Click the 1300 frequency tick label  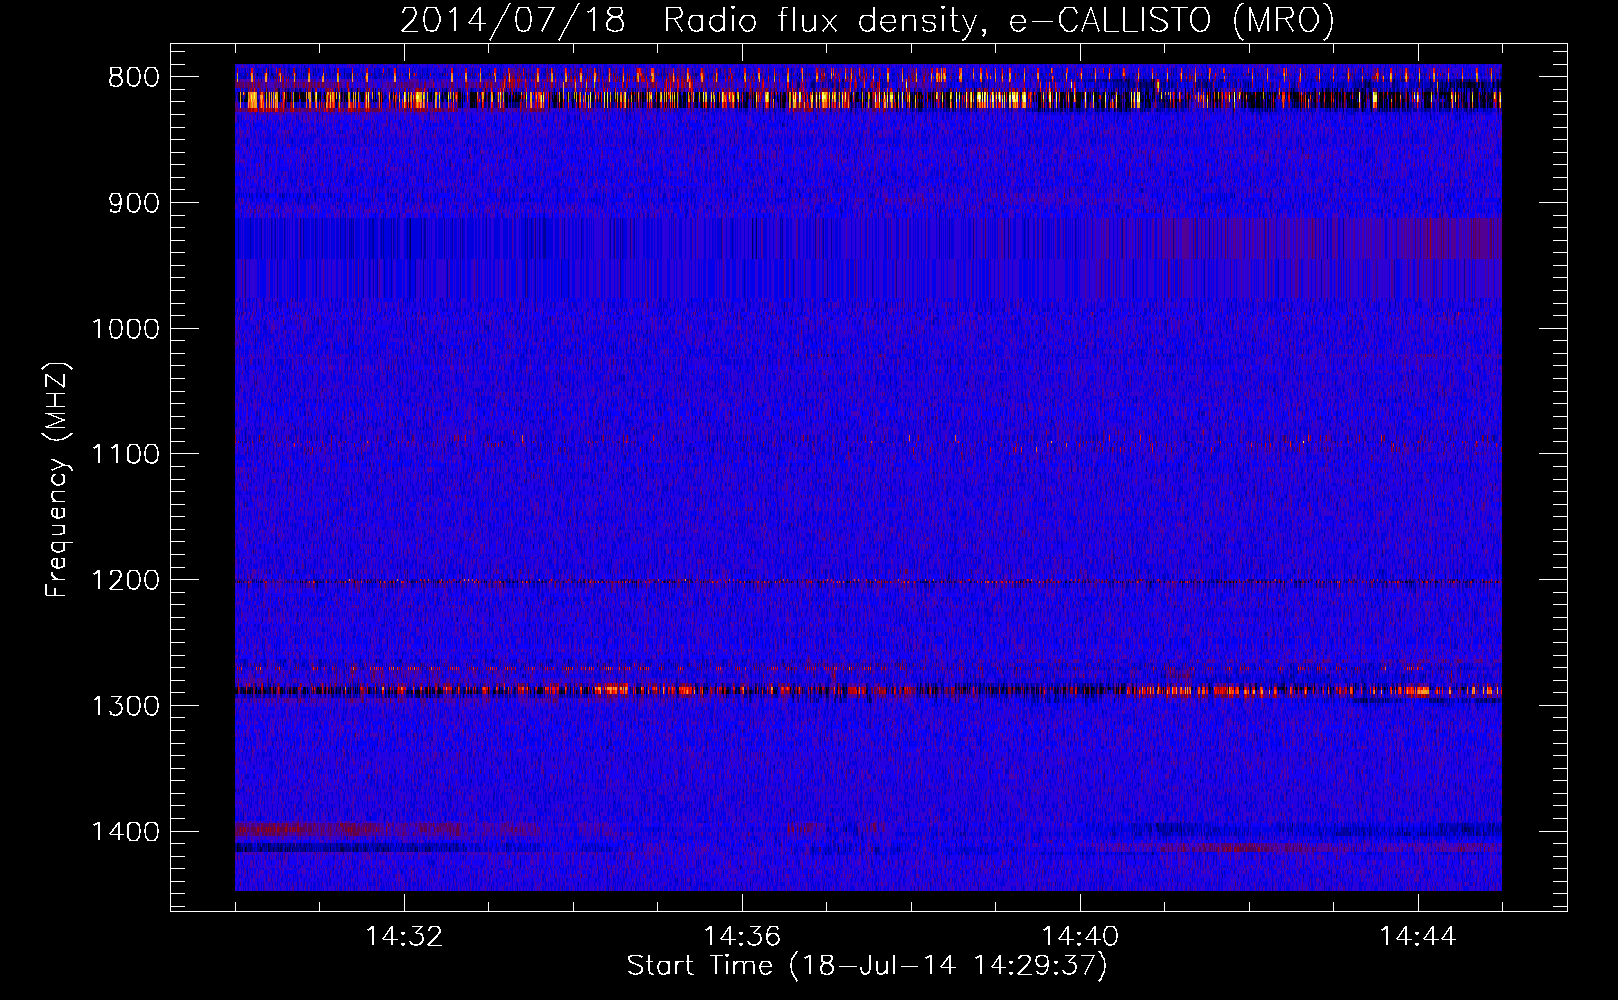126,706
